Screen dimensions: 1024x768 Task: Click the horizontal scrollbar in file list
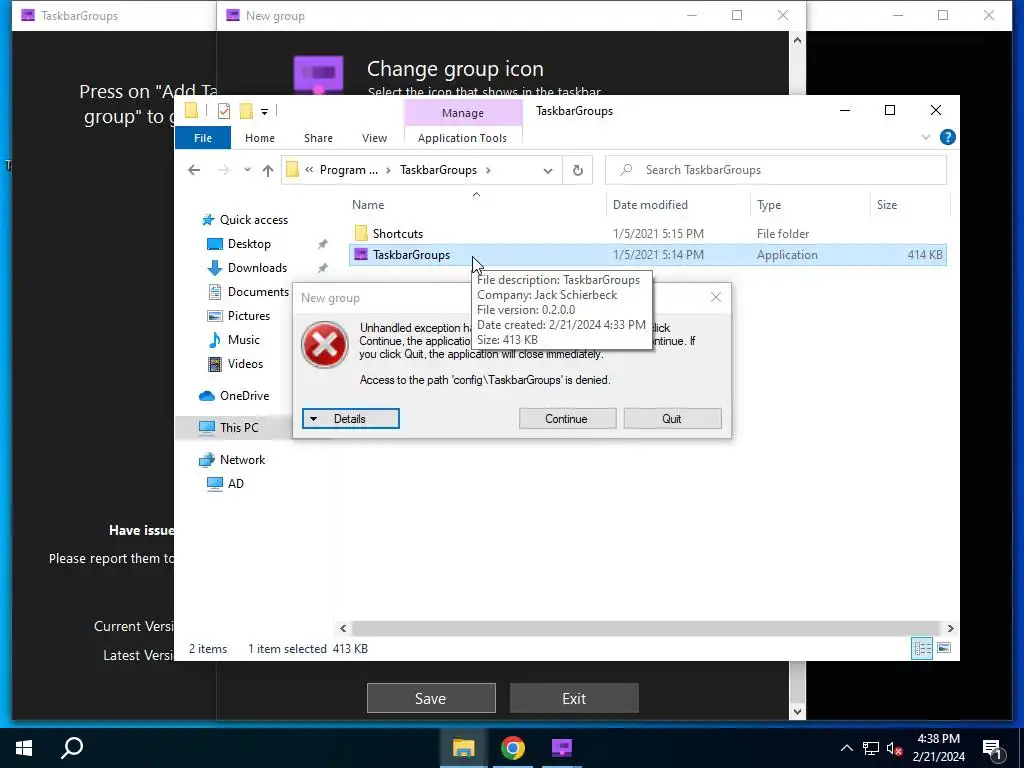pyautogui.click(x=647, y=628)
